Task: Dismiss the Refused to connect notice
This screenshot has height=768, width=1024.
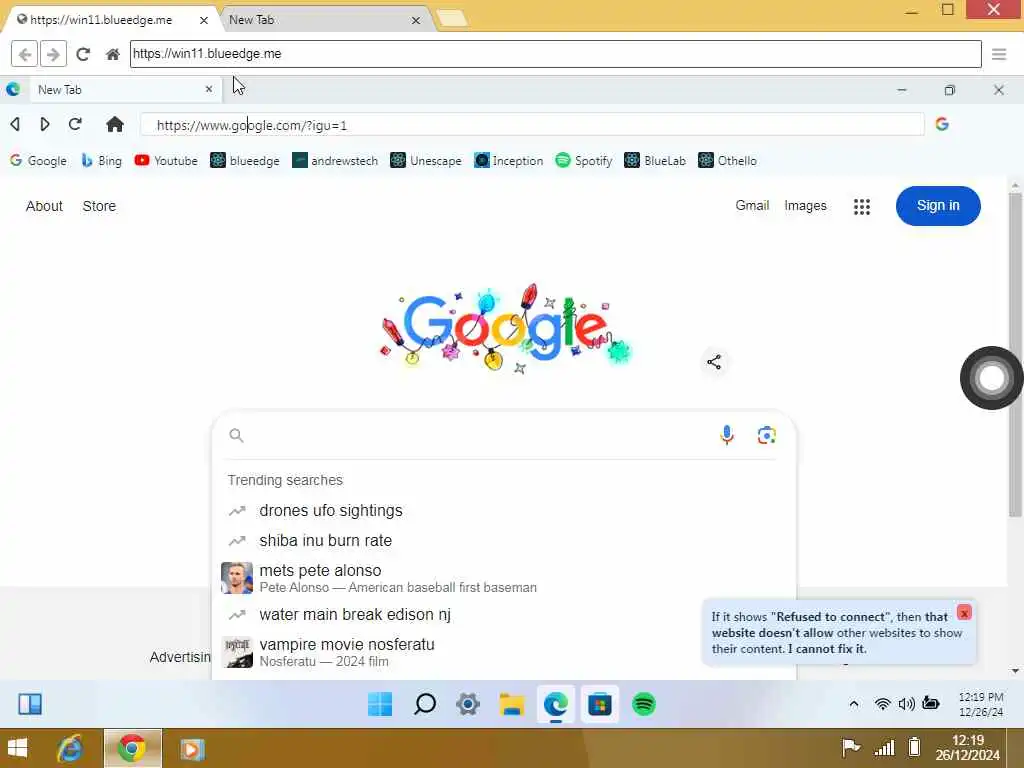Action: (964, 613)
